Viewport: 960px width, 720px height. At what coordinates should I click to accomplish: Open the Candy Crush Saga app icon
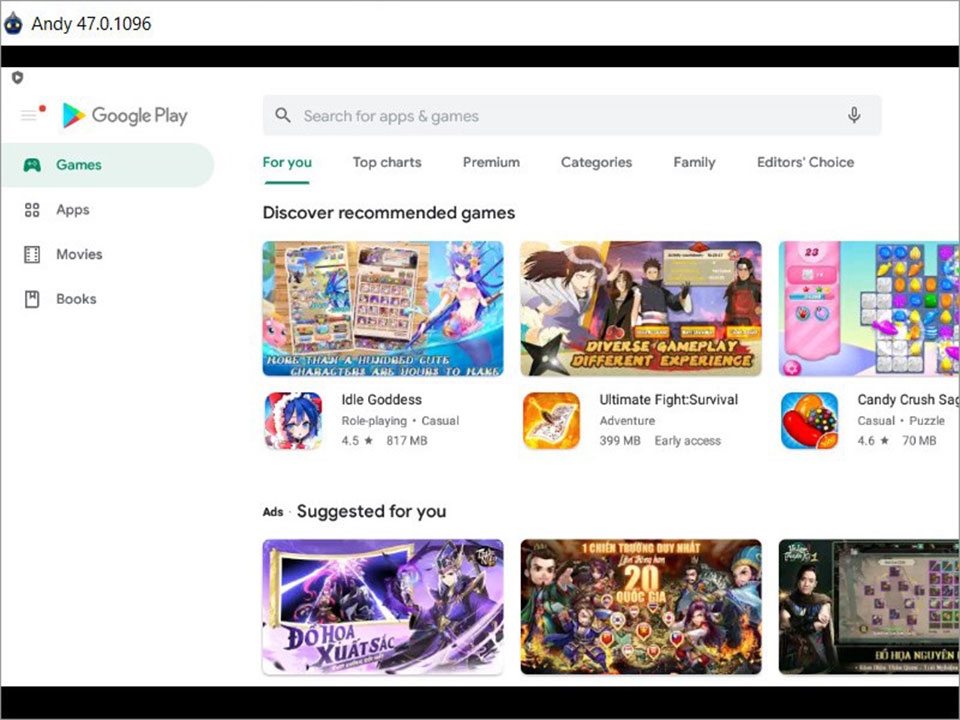click(x=809, y=421)
